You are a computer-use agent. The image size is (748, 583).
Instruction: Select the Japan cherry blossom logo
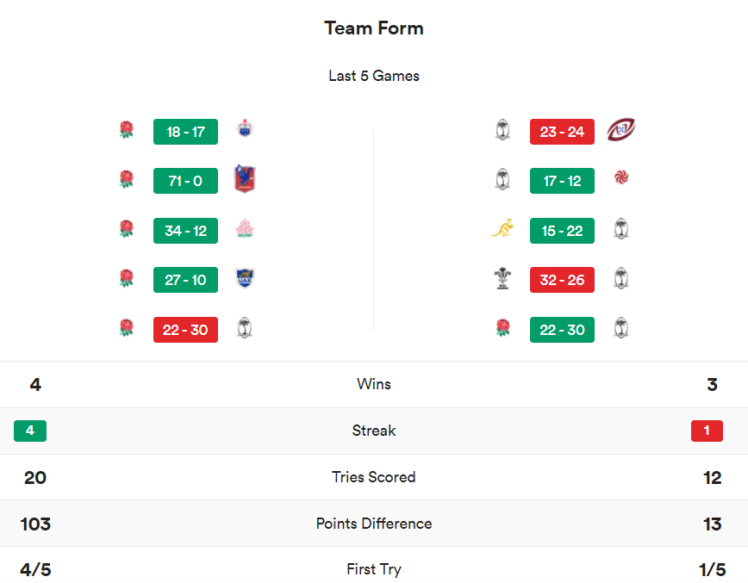pos(244,230)
